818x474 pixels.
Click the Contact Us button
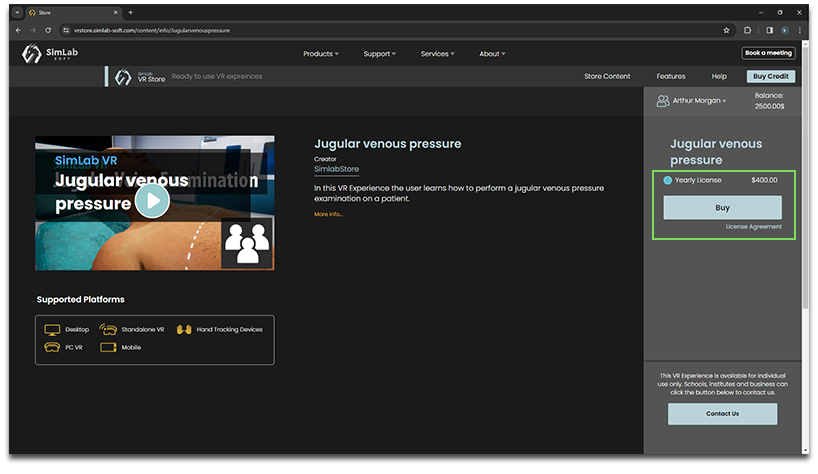coord(722,414)
